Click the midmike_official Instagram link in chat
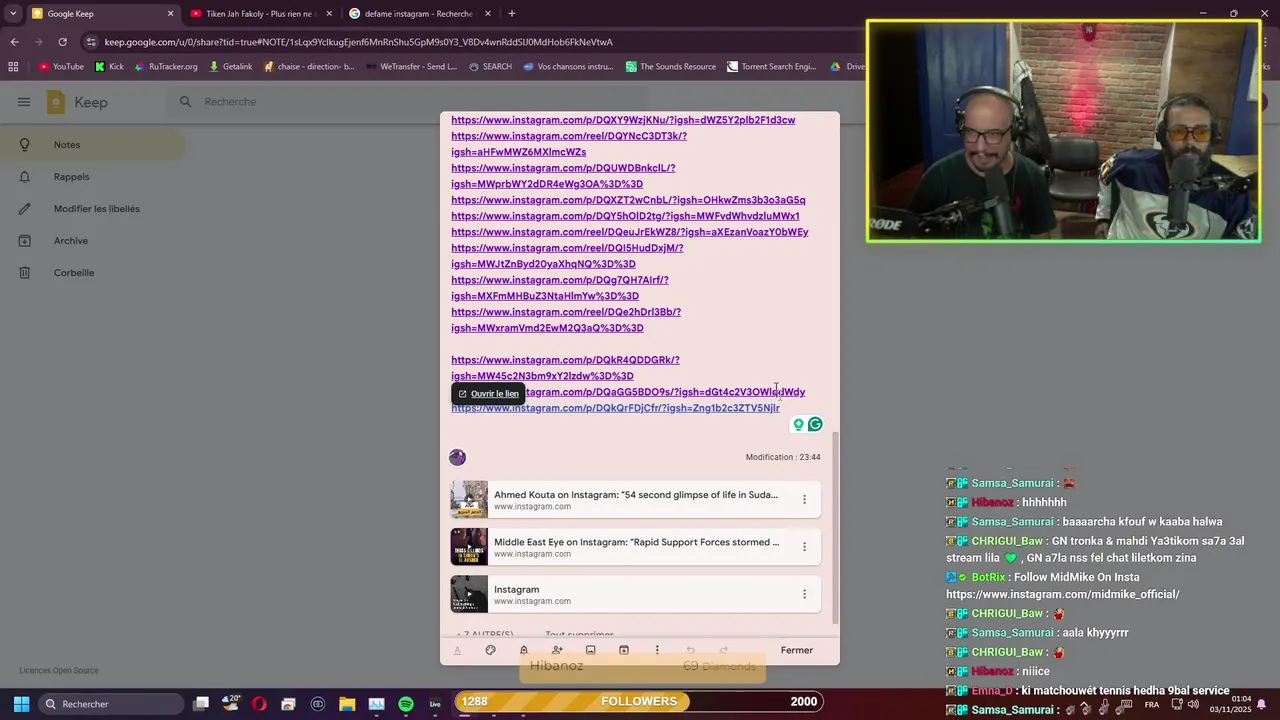1280x720 pixels. 1063,595
